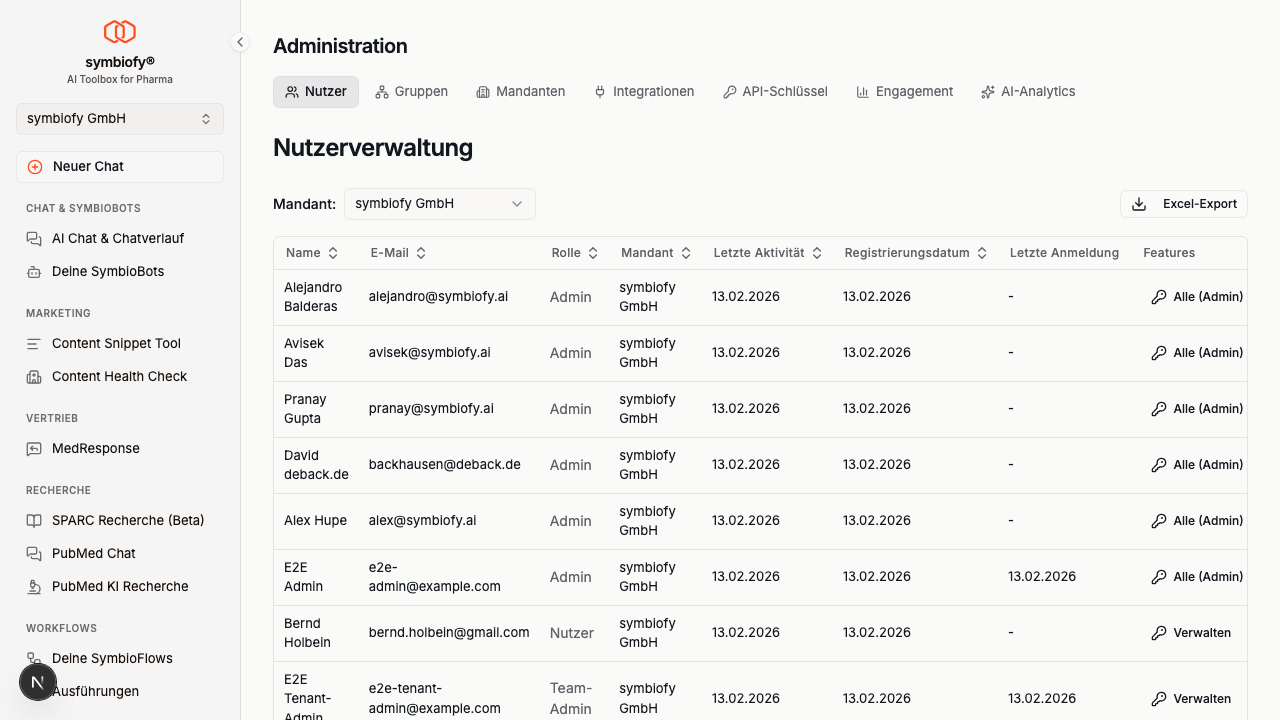Open Alle (Admin) features for Alejandro Balderas
Screen dimensions: 1280x720
click(x=1197, y=296)
